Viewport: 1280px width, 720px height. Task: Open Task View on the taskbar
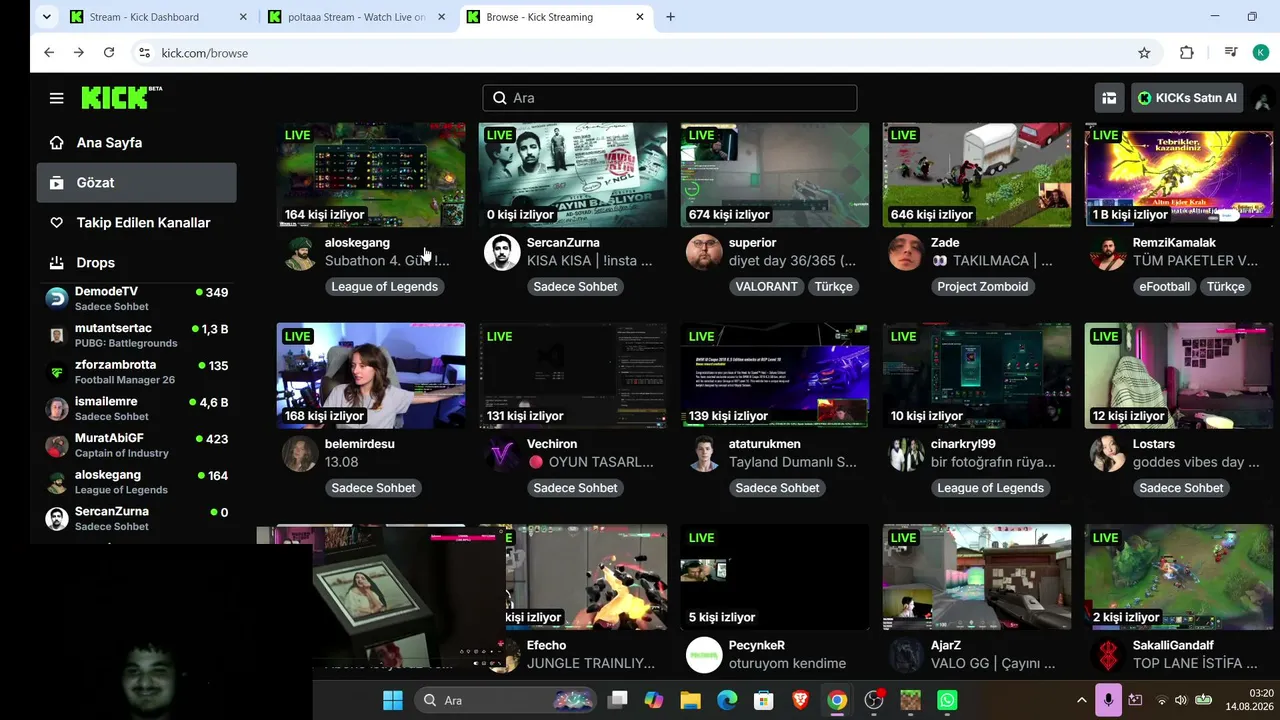coord(617,700)
